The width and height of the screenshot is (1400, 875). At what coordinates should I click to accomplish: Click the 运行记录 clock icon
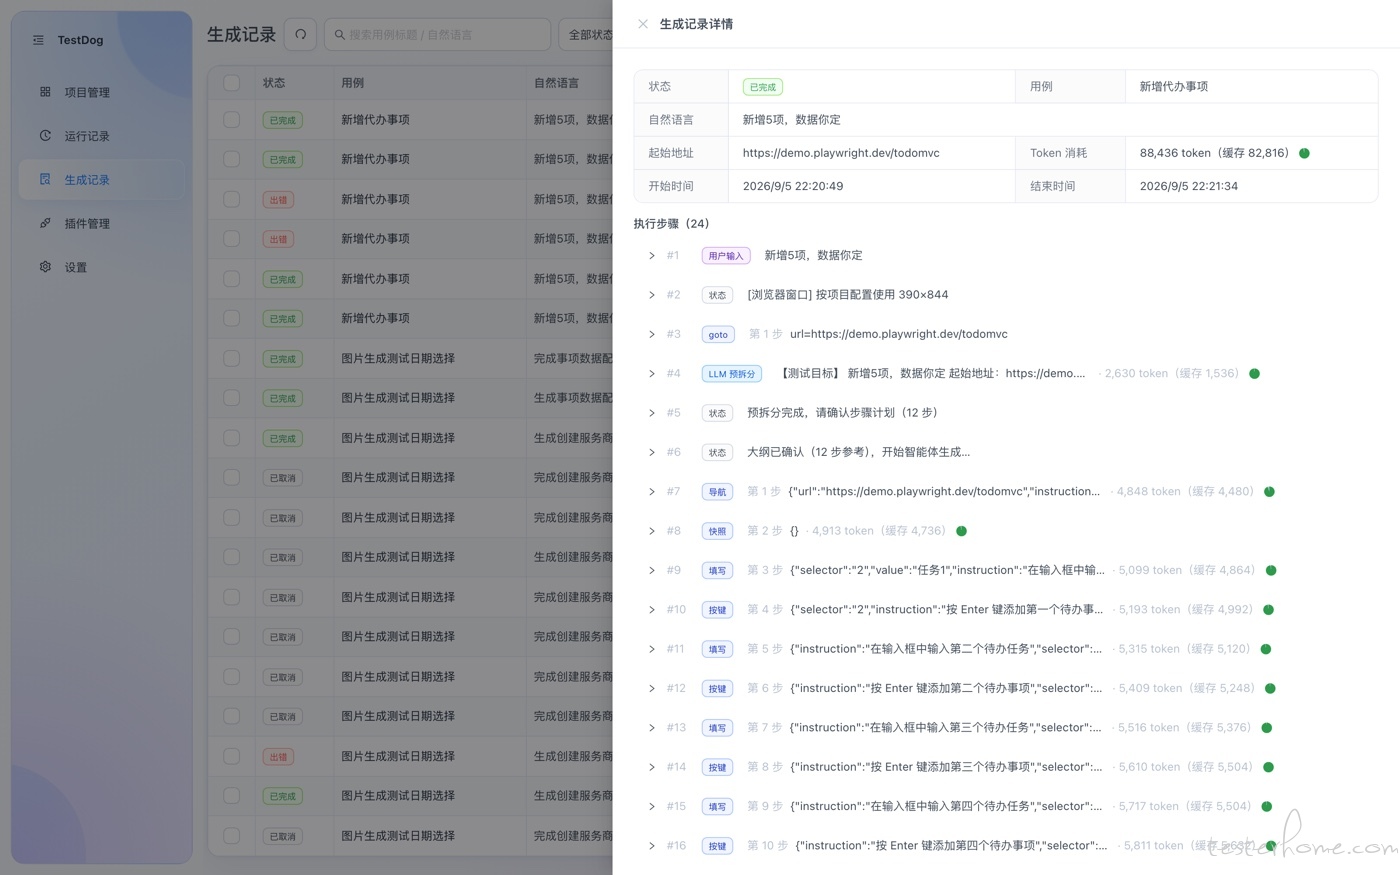(45, 136)
